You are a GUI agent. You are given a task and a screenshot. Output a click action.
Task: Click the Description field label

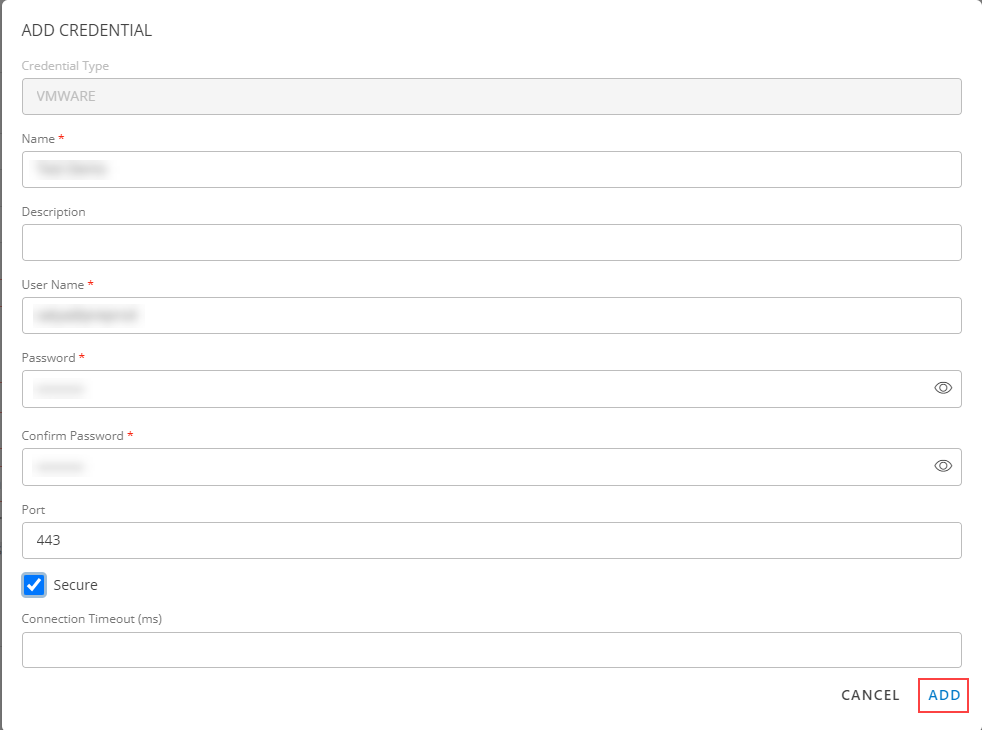click(x=54, y=212)
